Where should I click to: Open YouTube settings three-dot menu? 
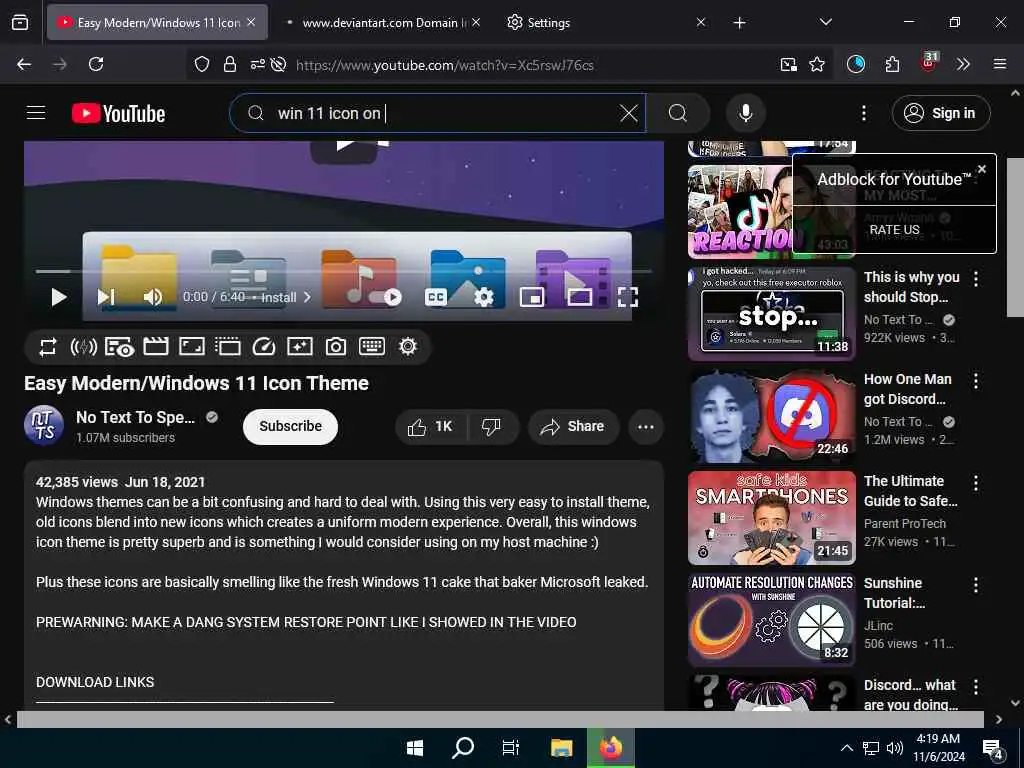tap(863, 114)
